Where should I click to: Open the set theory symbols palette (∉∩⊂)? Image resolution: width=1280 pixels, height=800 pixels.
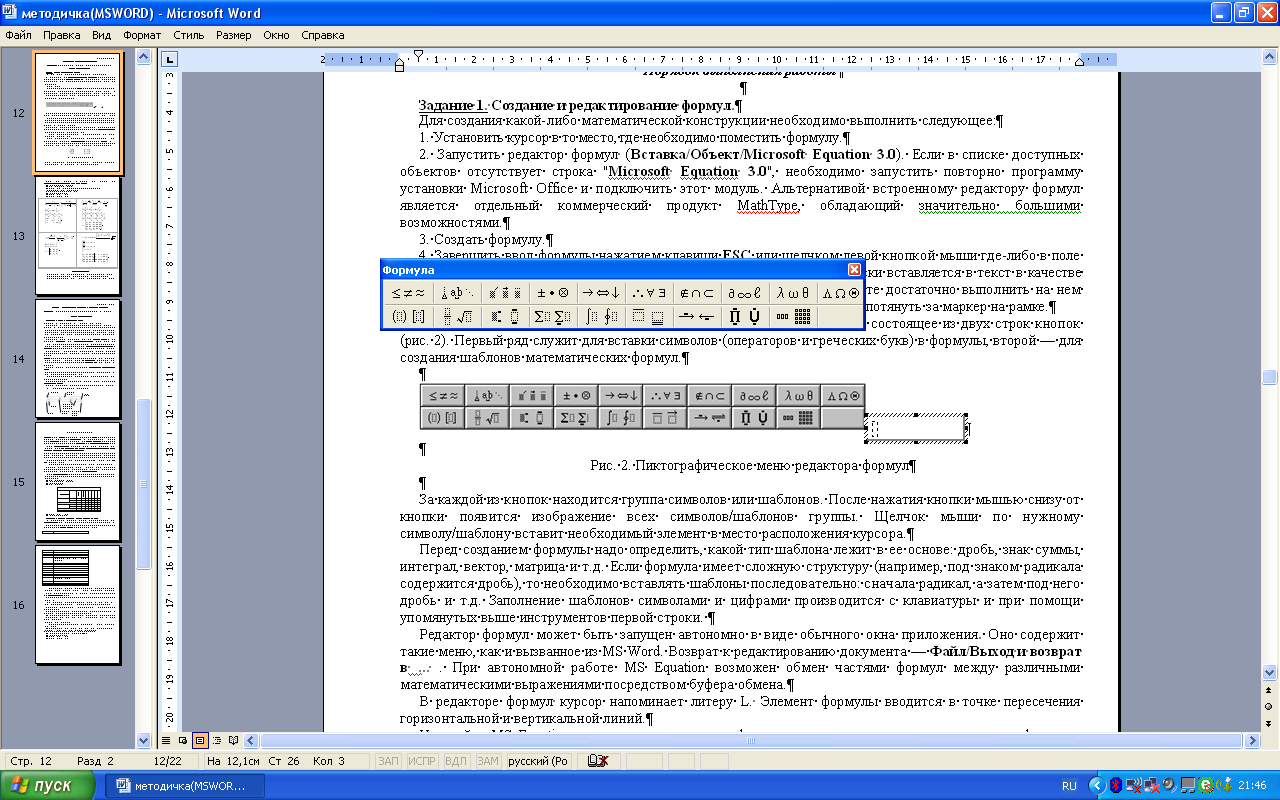[x=697, y=293]
